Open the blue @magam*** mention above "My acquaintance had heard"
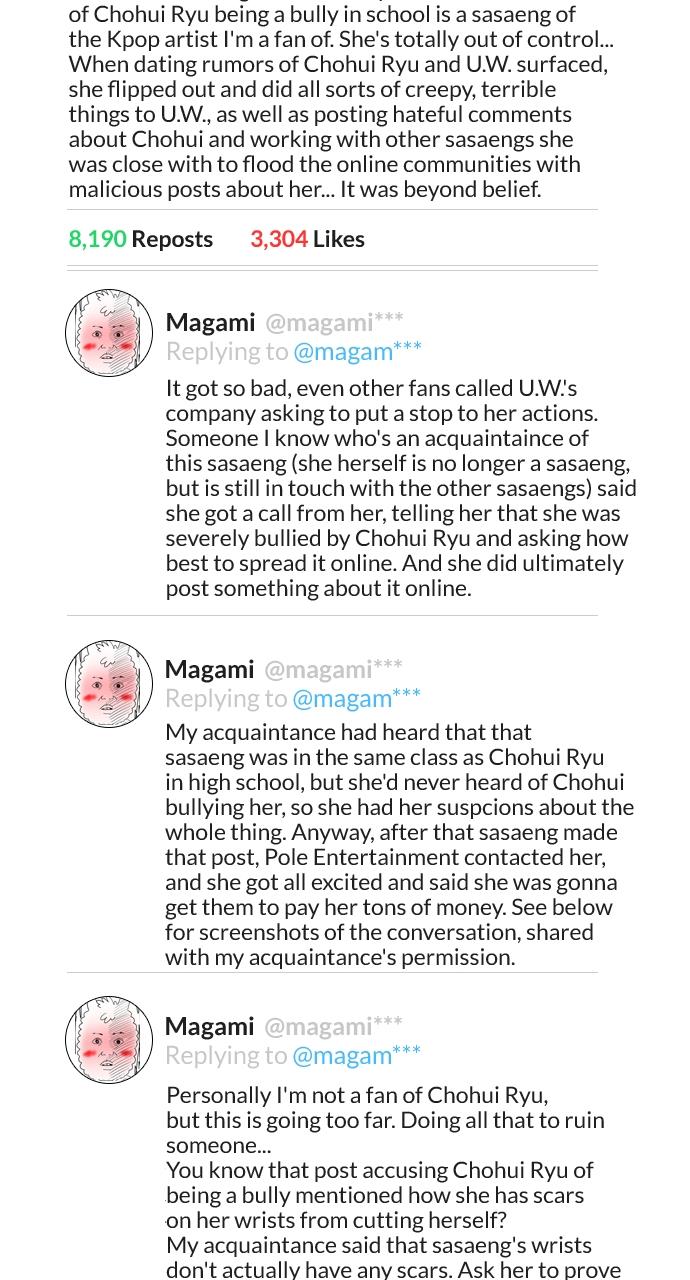Viewport: 690px width, 1280px height. point(356,698)
